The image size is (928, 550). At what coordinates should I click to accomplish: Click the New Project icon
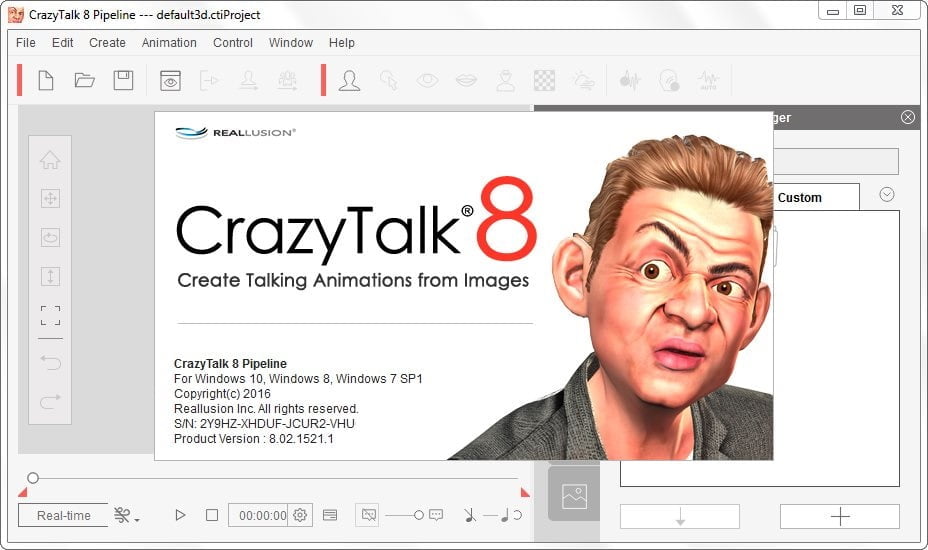click(x=46, y=80)
